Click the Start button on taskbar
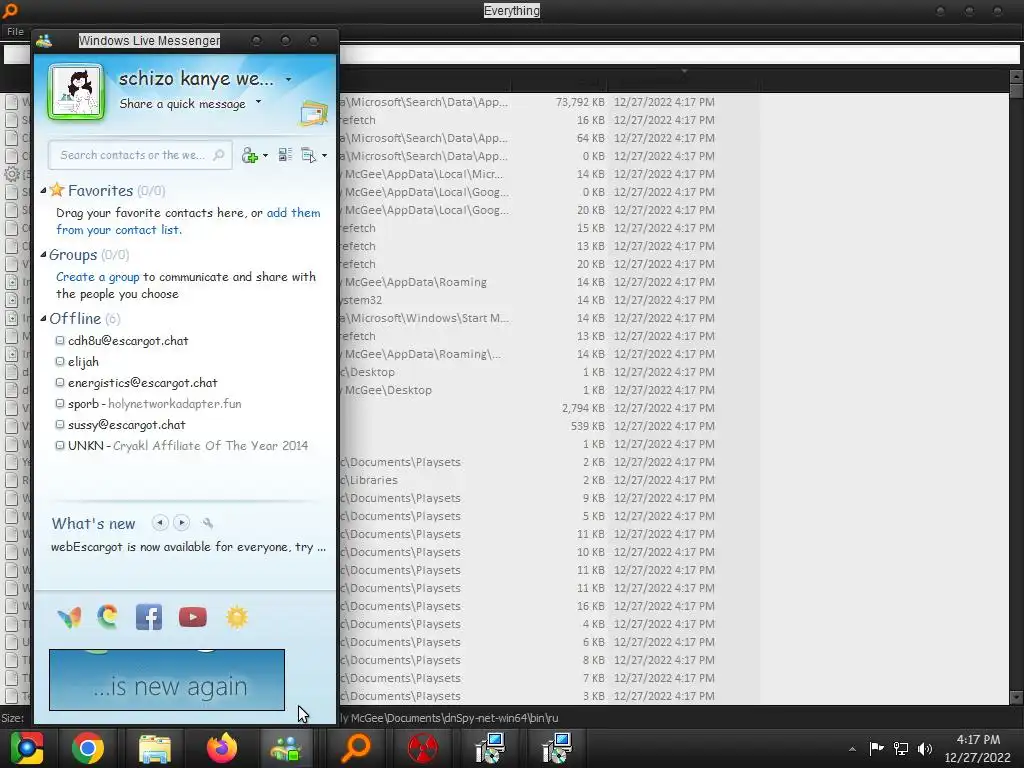Viewport: 1024px width, 768px height. (x=27, y=748)
